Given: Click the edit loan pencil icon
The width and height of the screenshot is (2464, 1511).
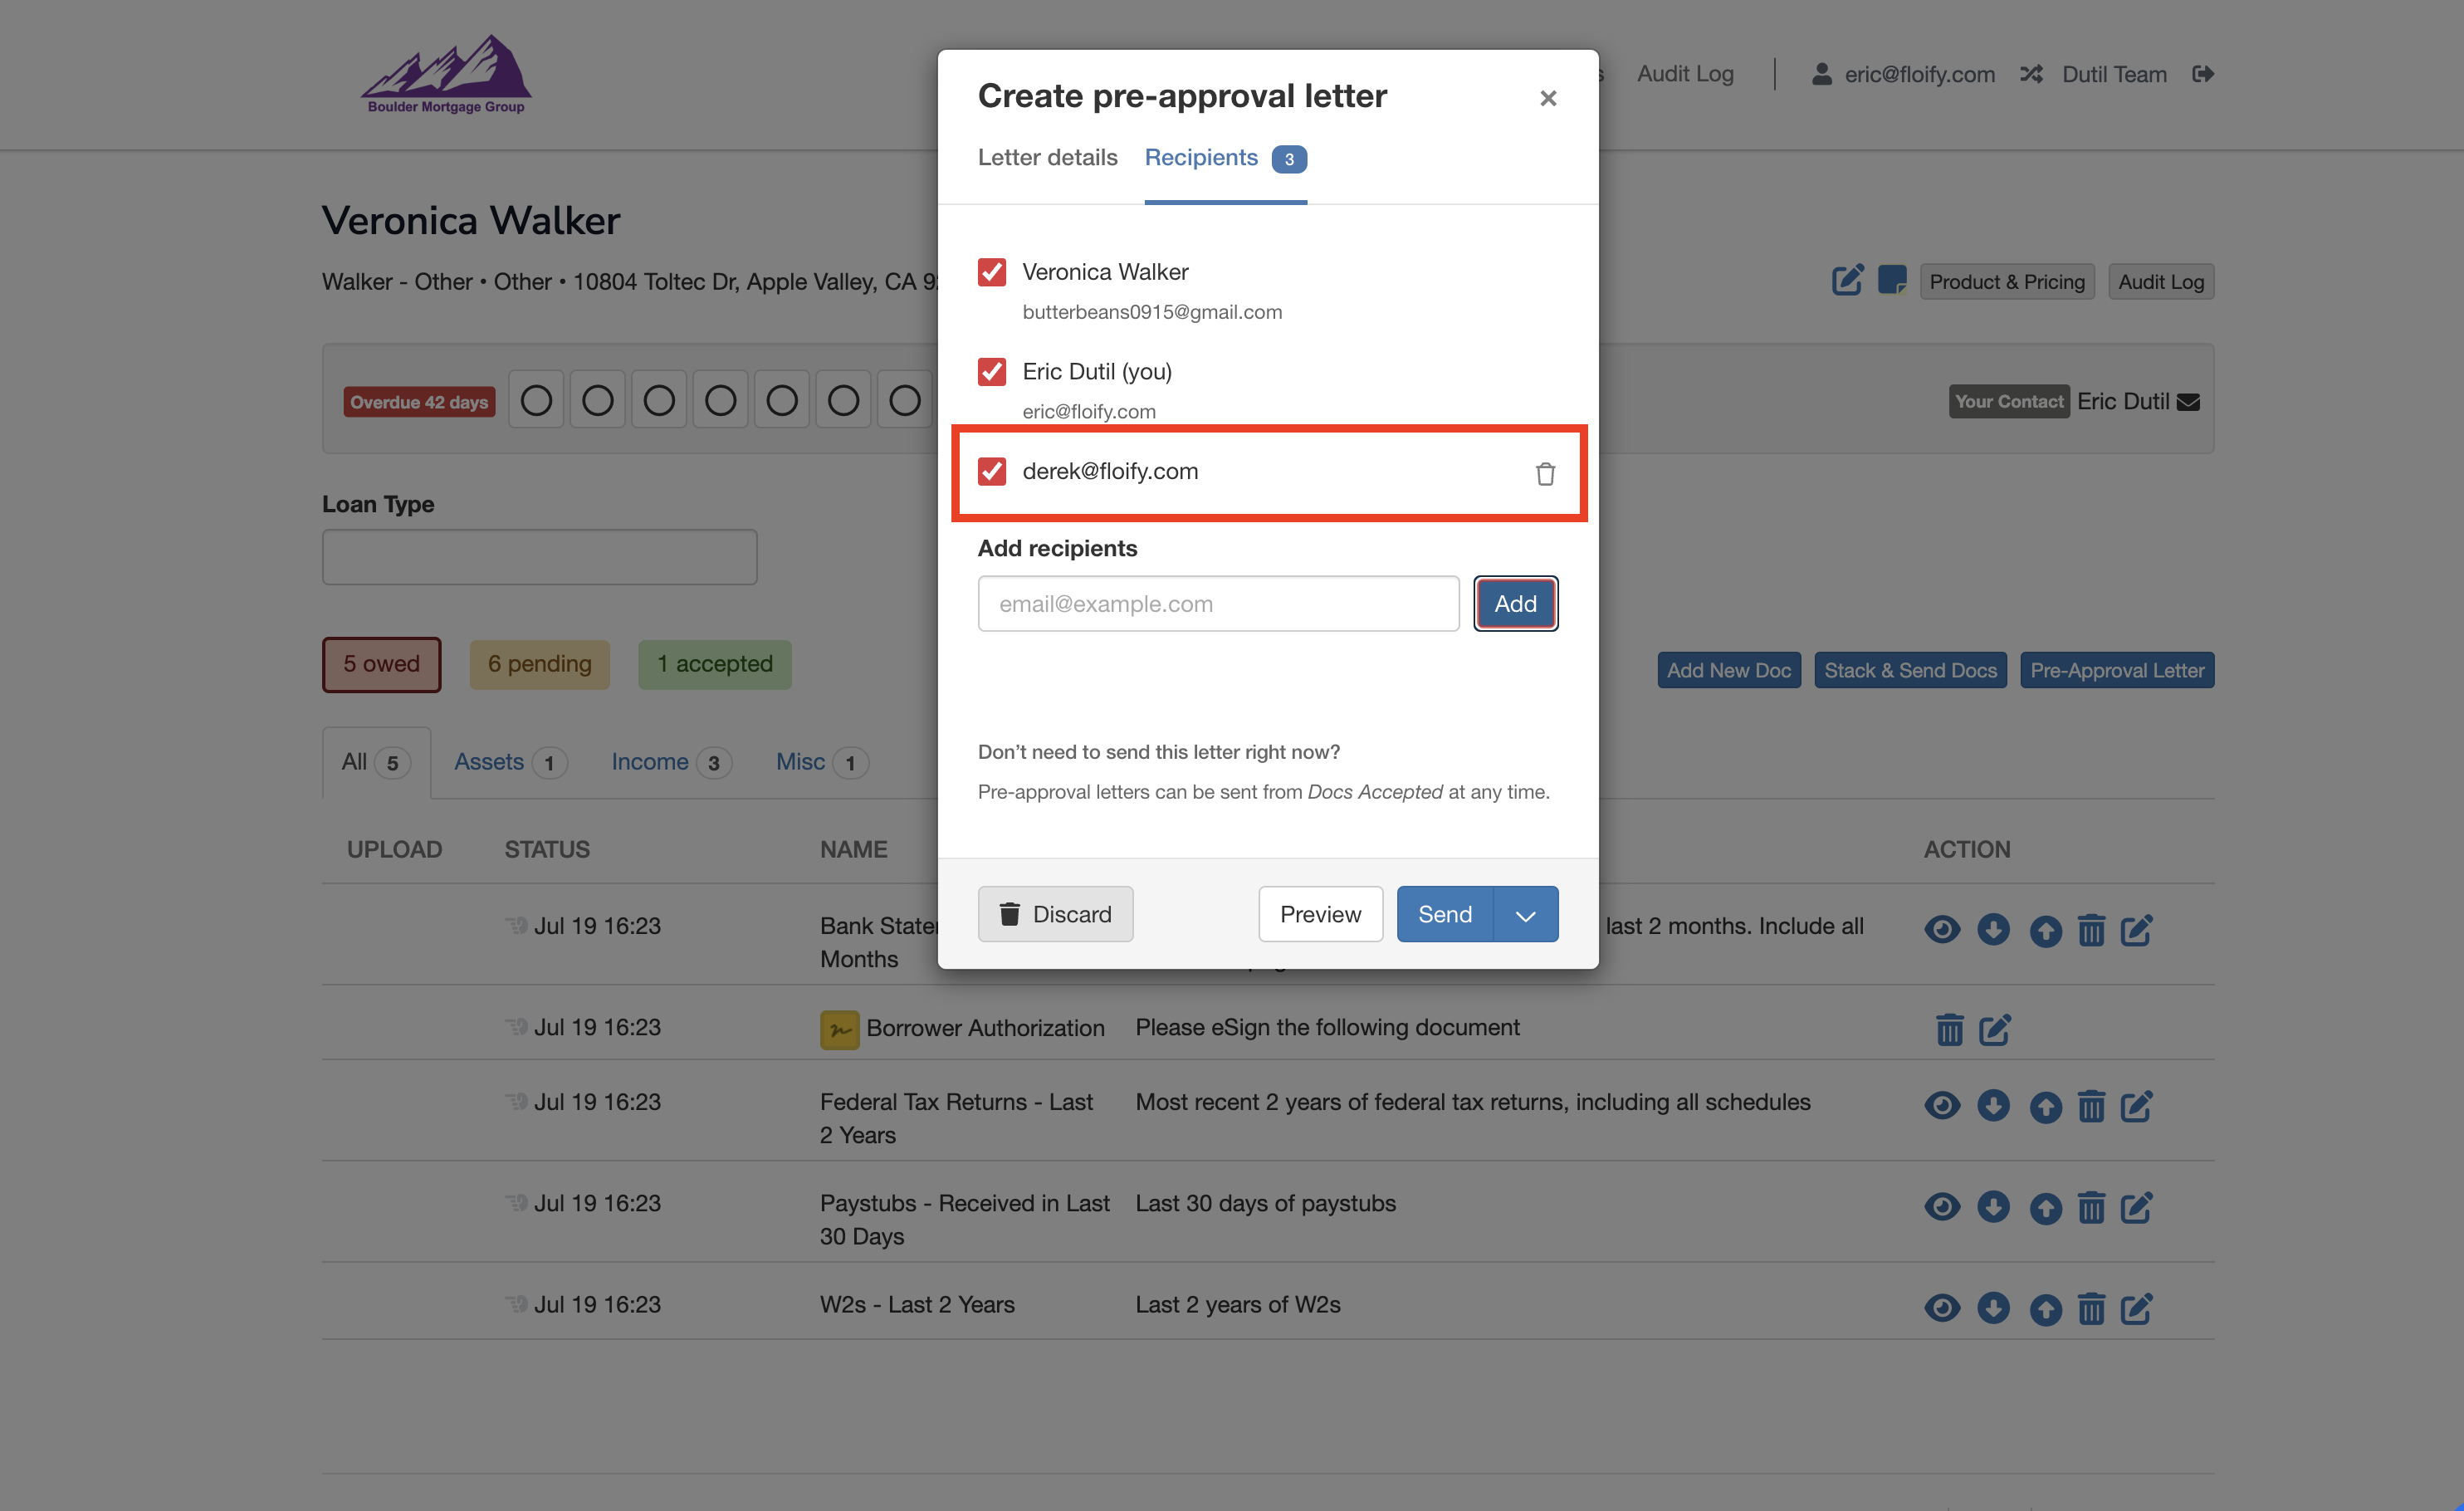Looking at the screenshot, I should click(1846, 281).
